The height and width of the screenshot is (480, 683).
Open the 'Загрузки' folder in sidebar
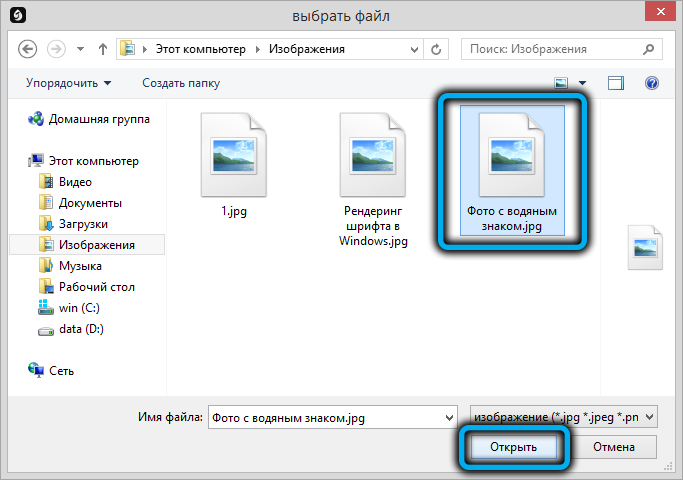coord(83,223)
